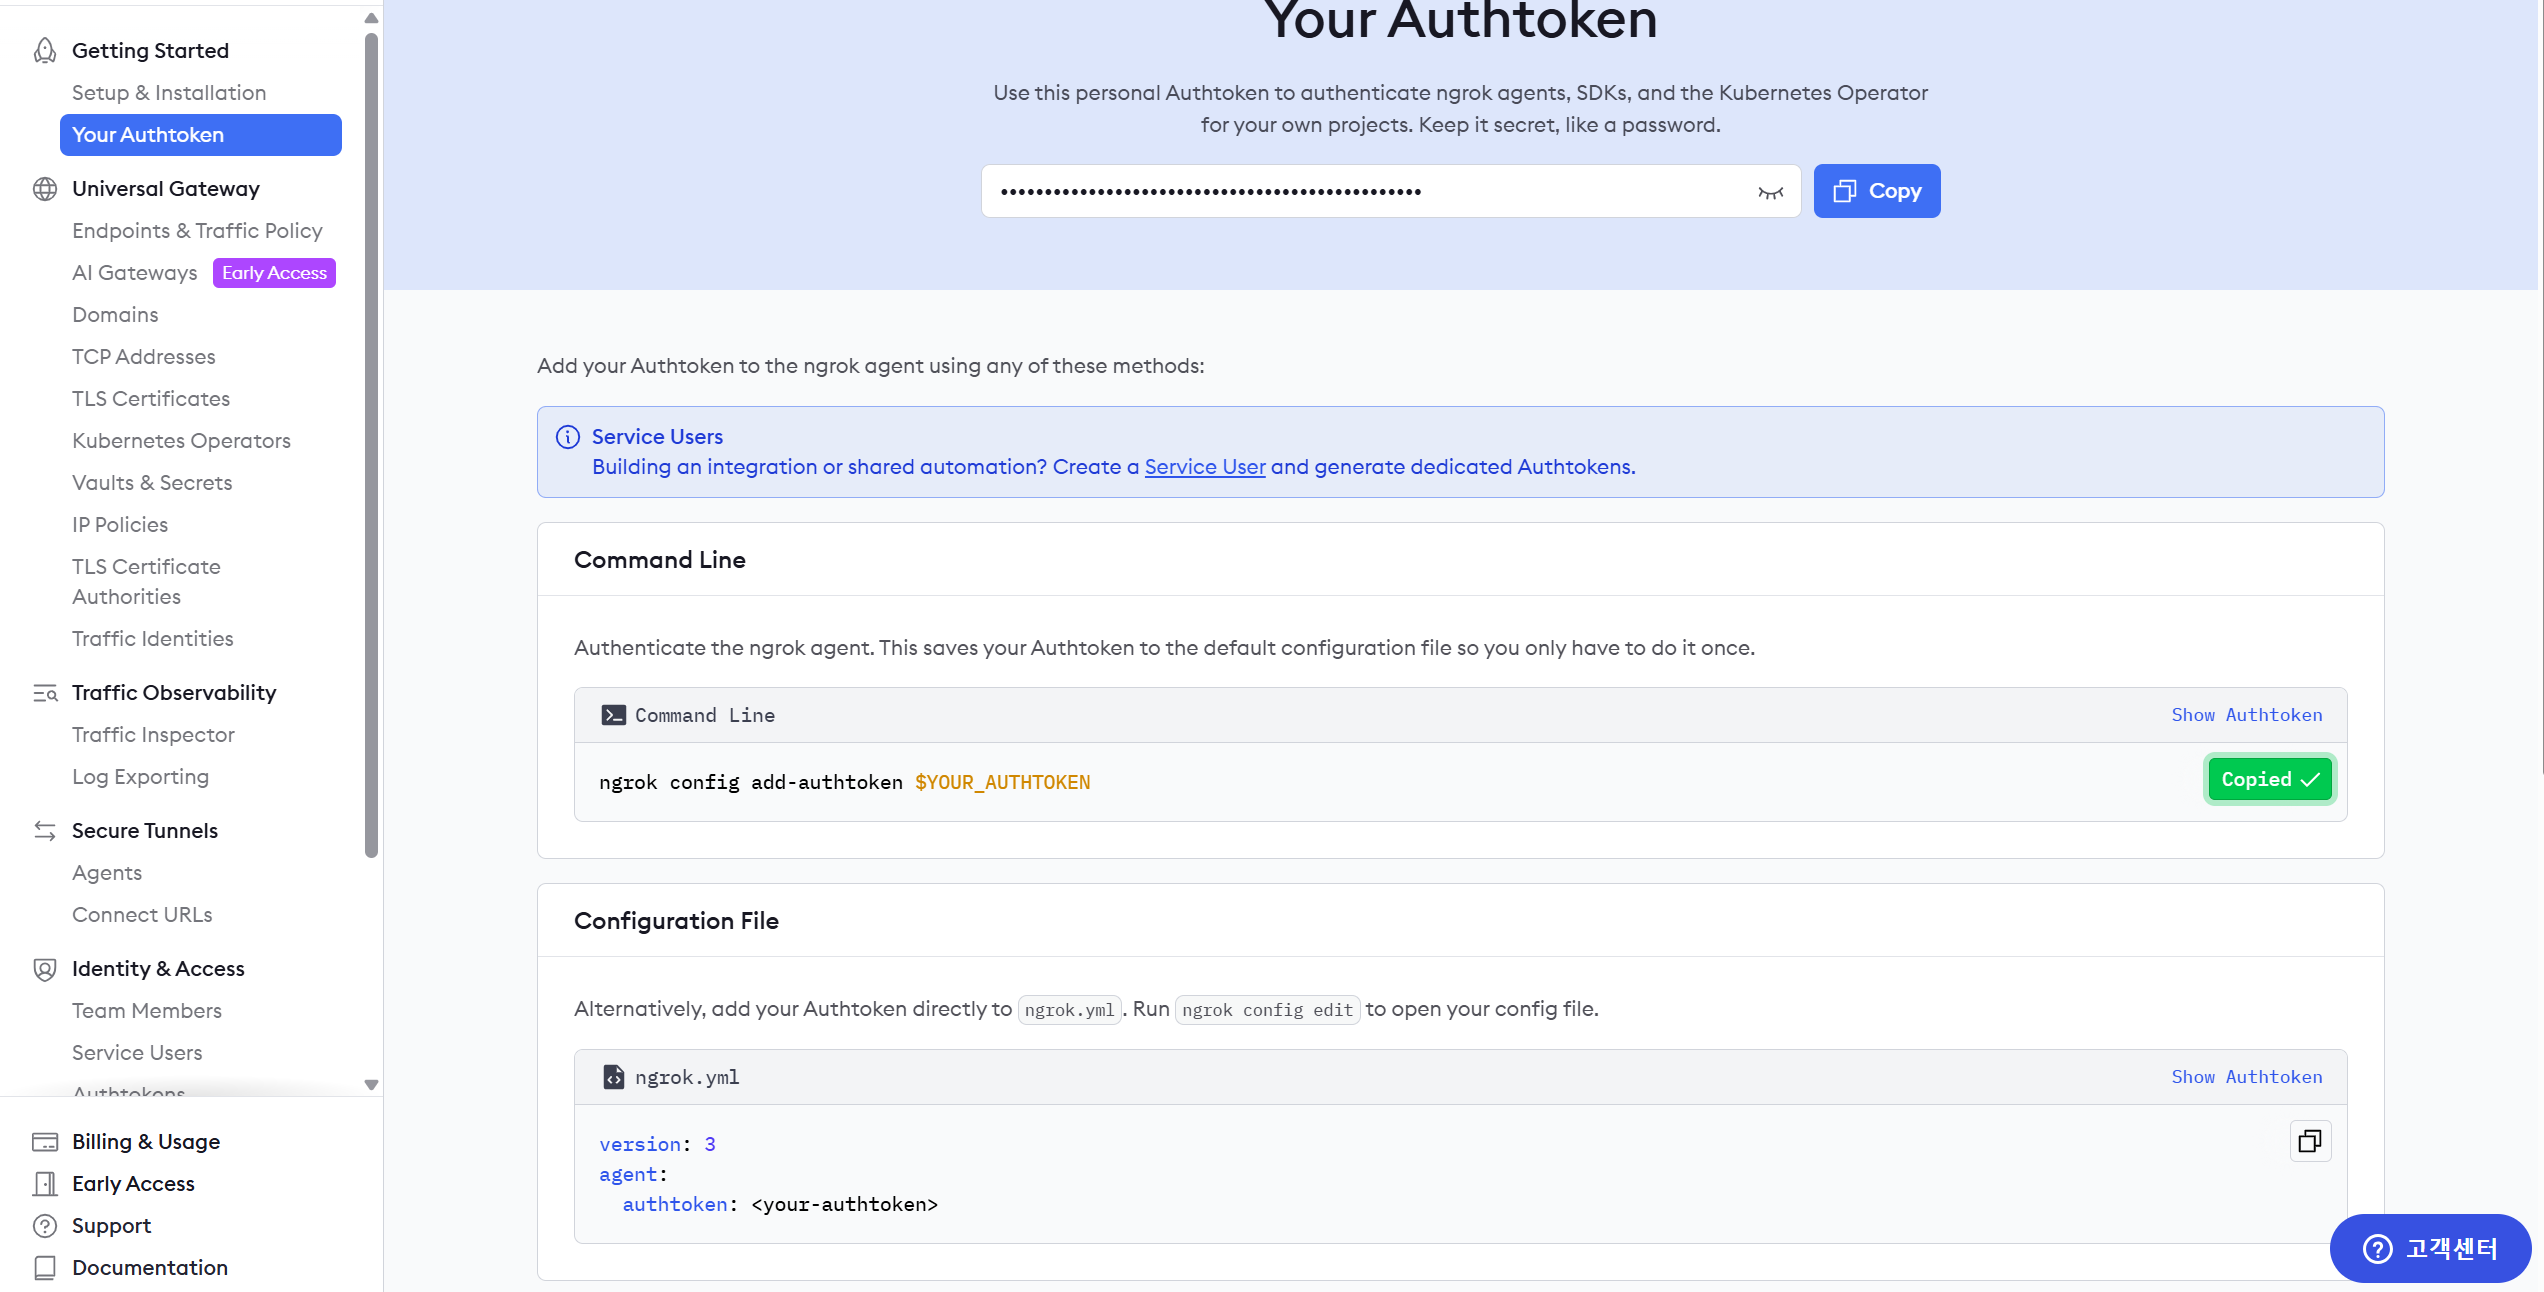Open the 고객센터 help widget
2544x1292 pixels.
(x=2430, y=1248)
